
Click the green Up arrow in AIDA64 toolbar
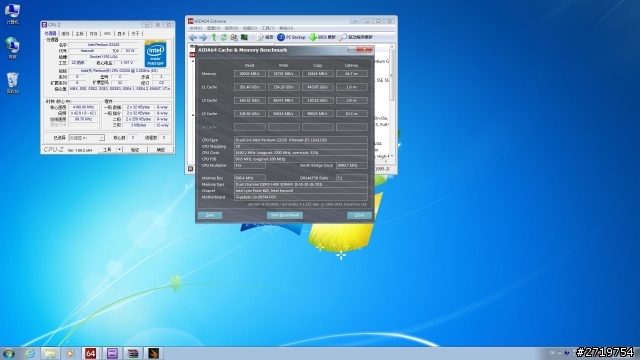click(x=214, y=37)
